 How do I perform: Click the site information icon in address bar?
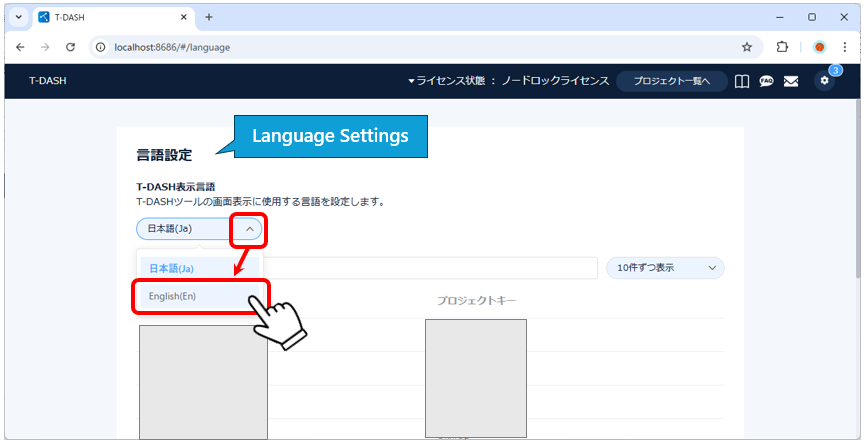coord(100,47)
